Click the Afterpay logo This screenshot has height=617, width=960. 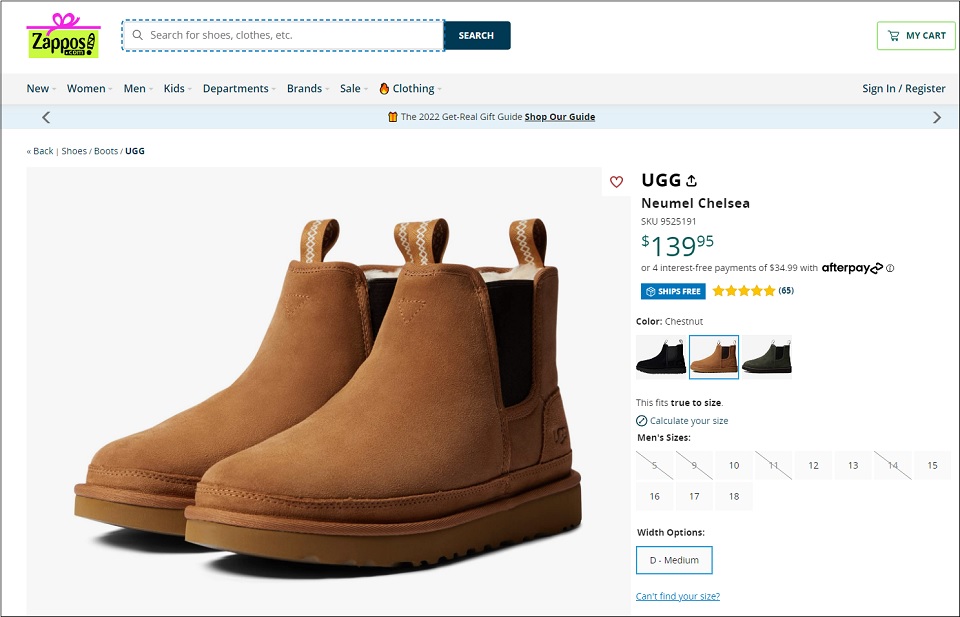click(852, 267)
